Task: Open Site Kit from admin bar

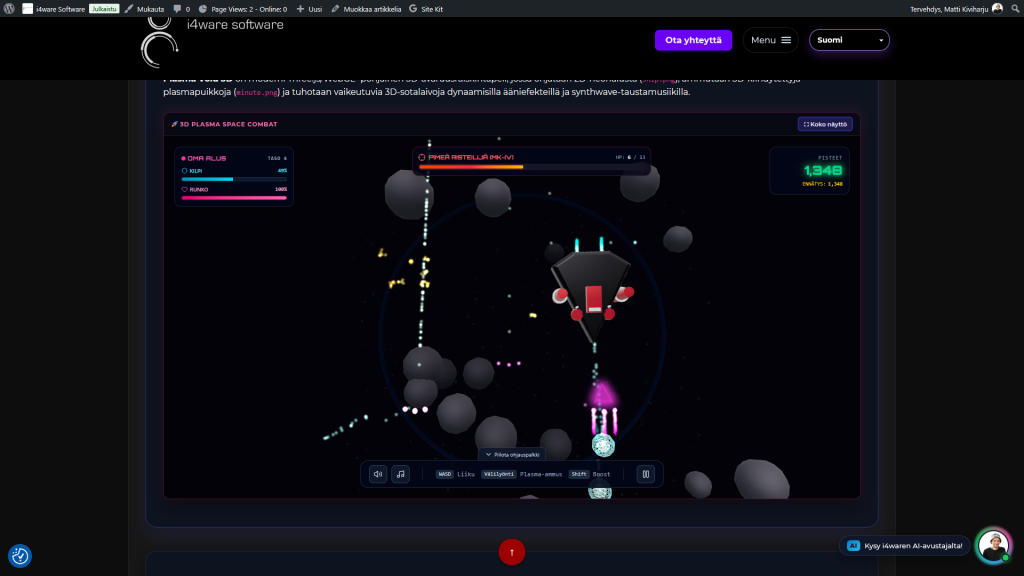Action: click(x=426, y=9)
